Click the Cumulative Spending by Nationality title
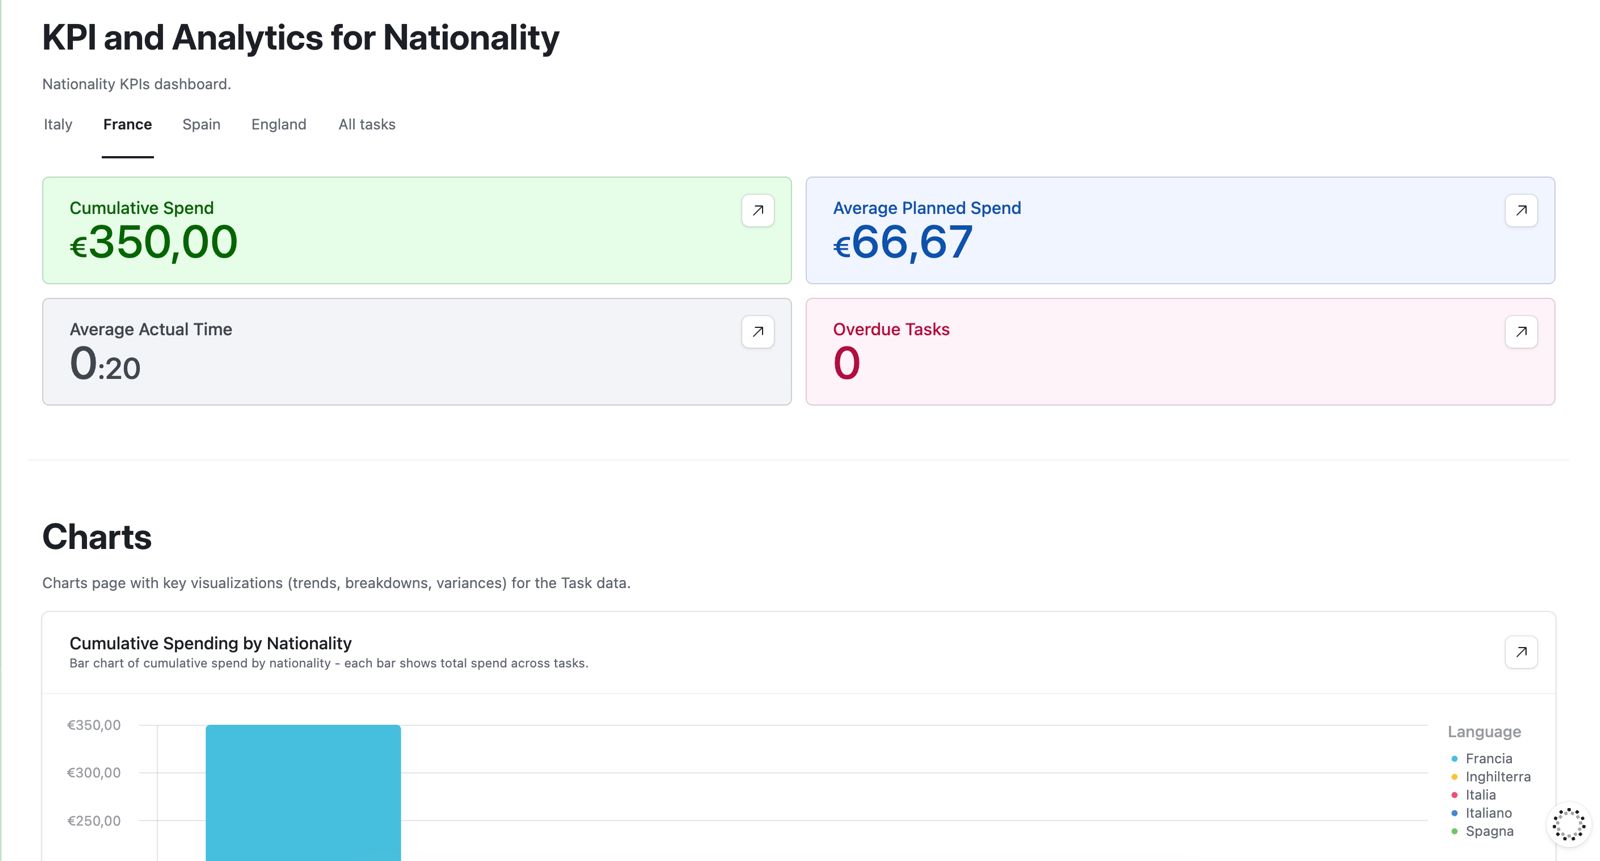 [211, 643]
